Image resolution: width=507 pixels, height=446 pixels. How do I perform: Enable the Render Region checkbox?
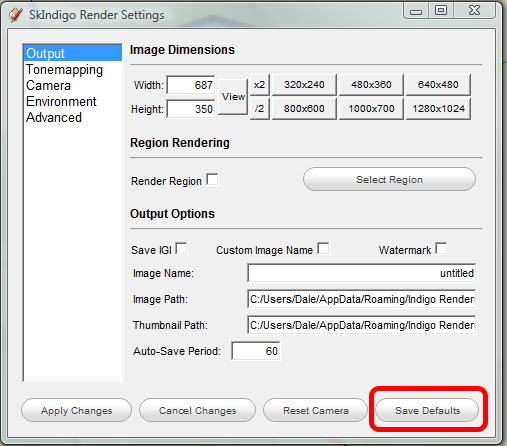coord(212,179)
